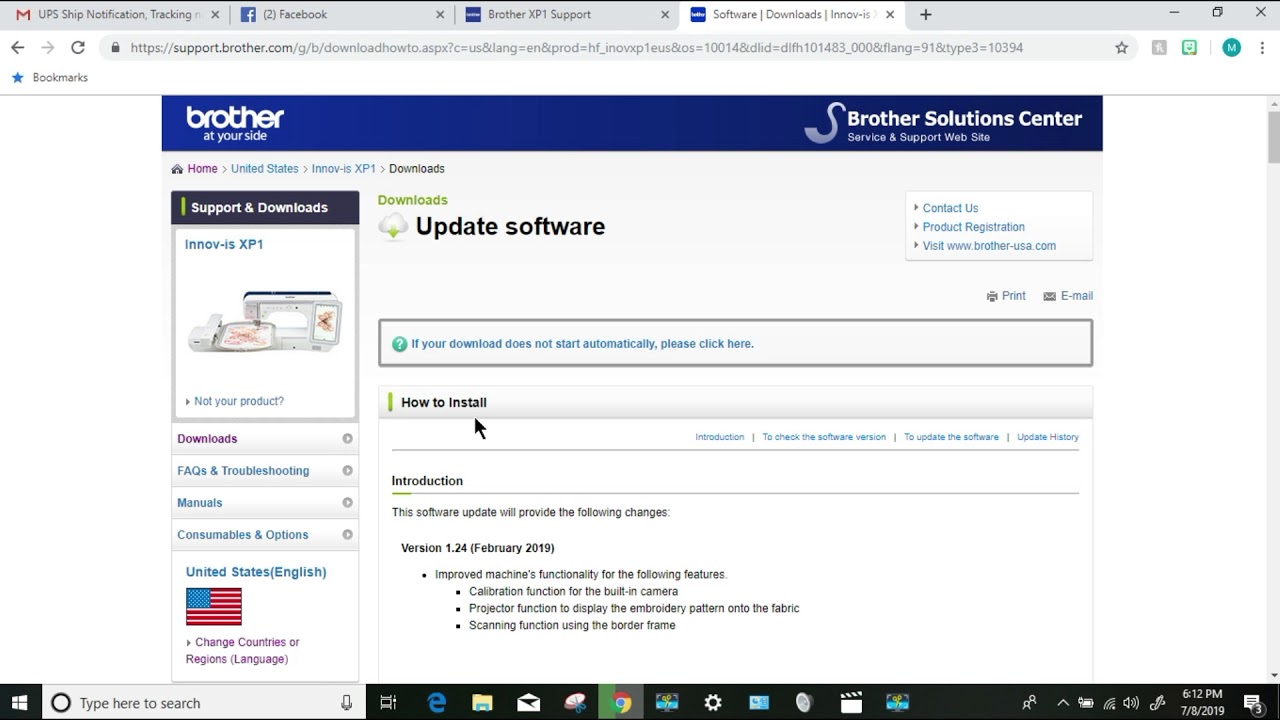Expand the FAQs & Troubleshooting arrow
Screen dimensions: 1280x720
pos(348,471)
